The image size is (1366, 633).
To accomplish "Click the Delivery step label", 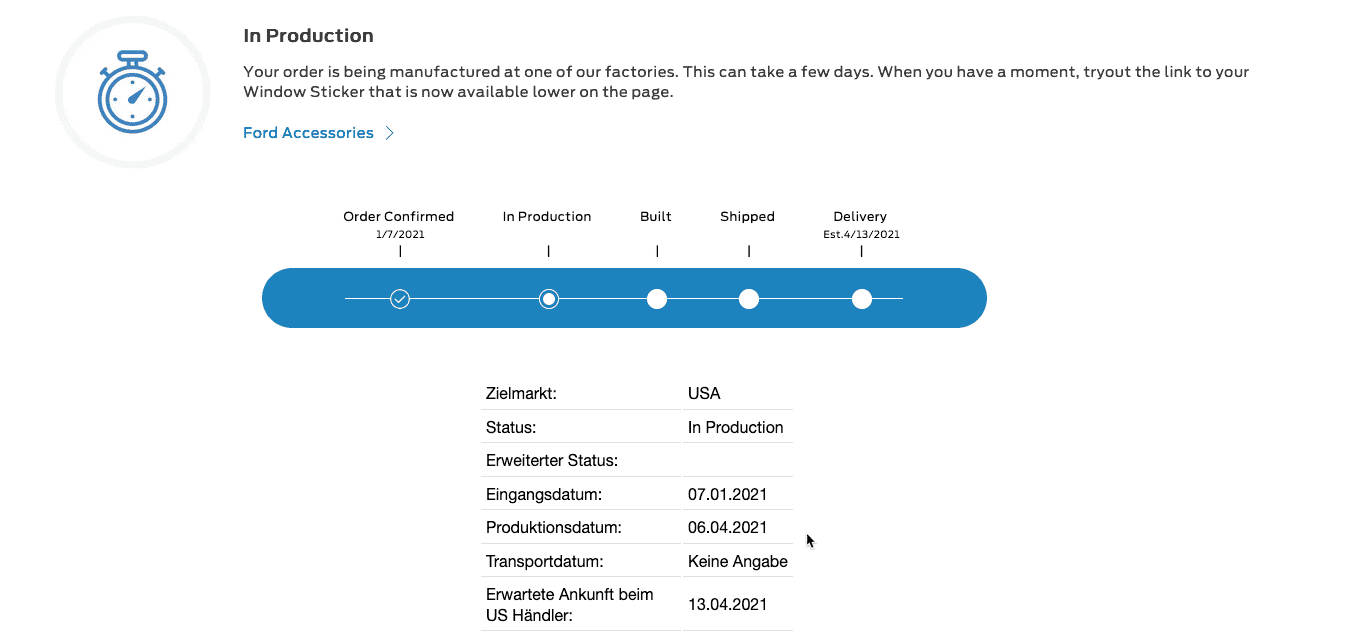I will 860,216.
